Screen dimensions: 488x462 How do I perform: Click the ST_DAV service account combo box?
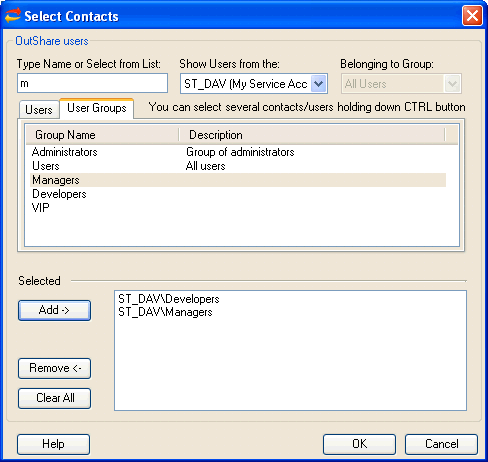[x=254, y=84]
